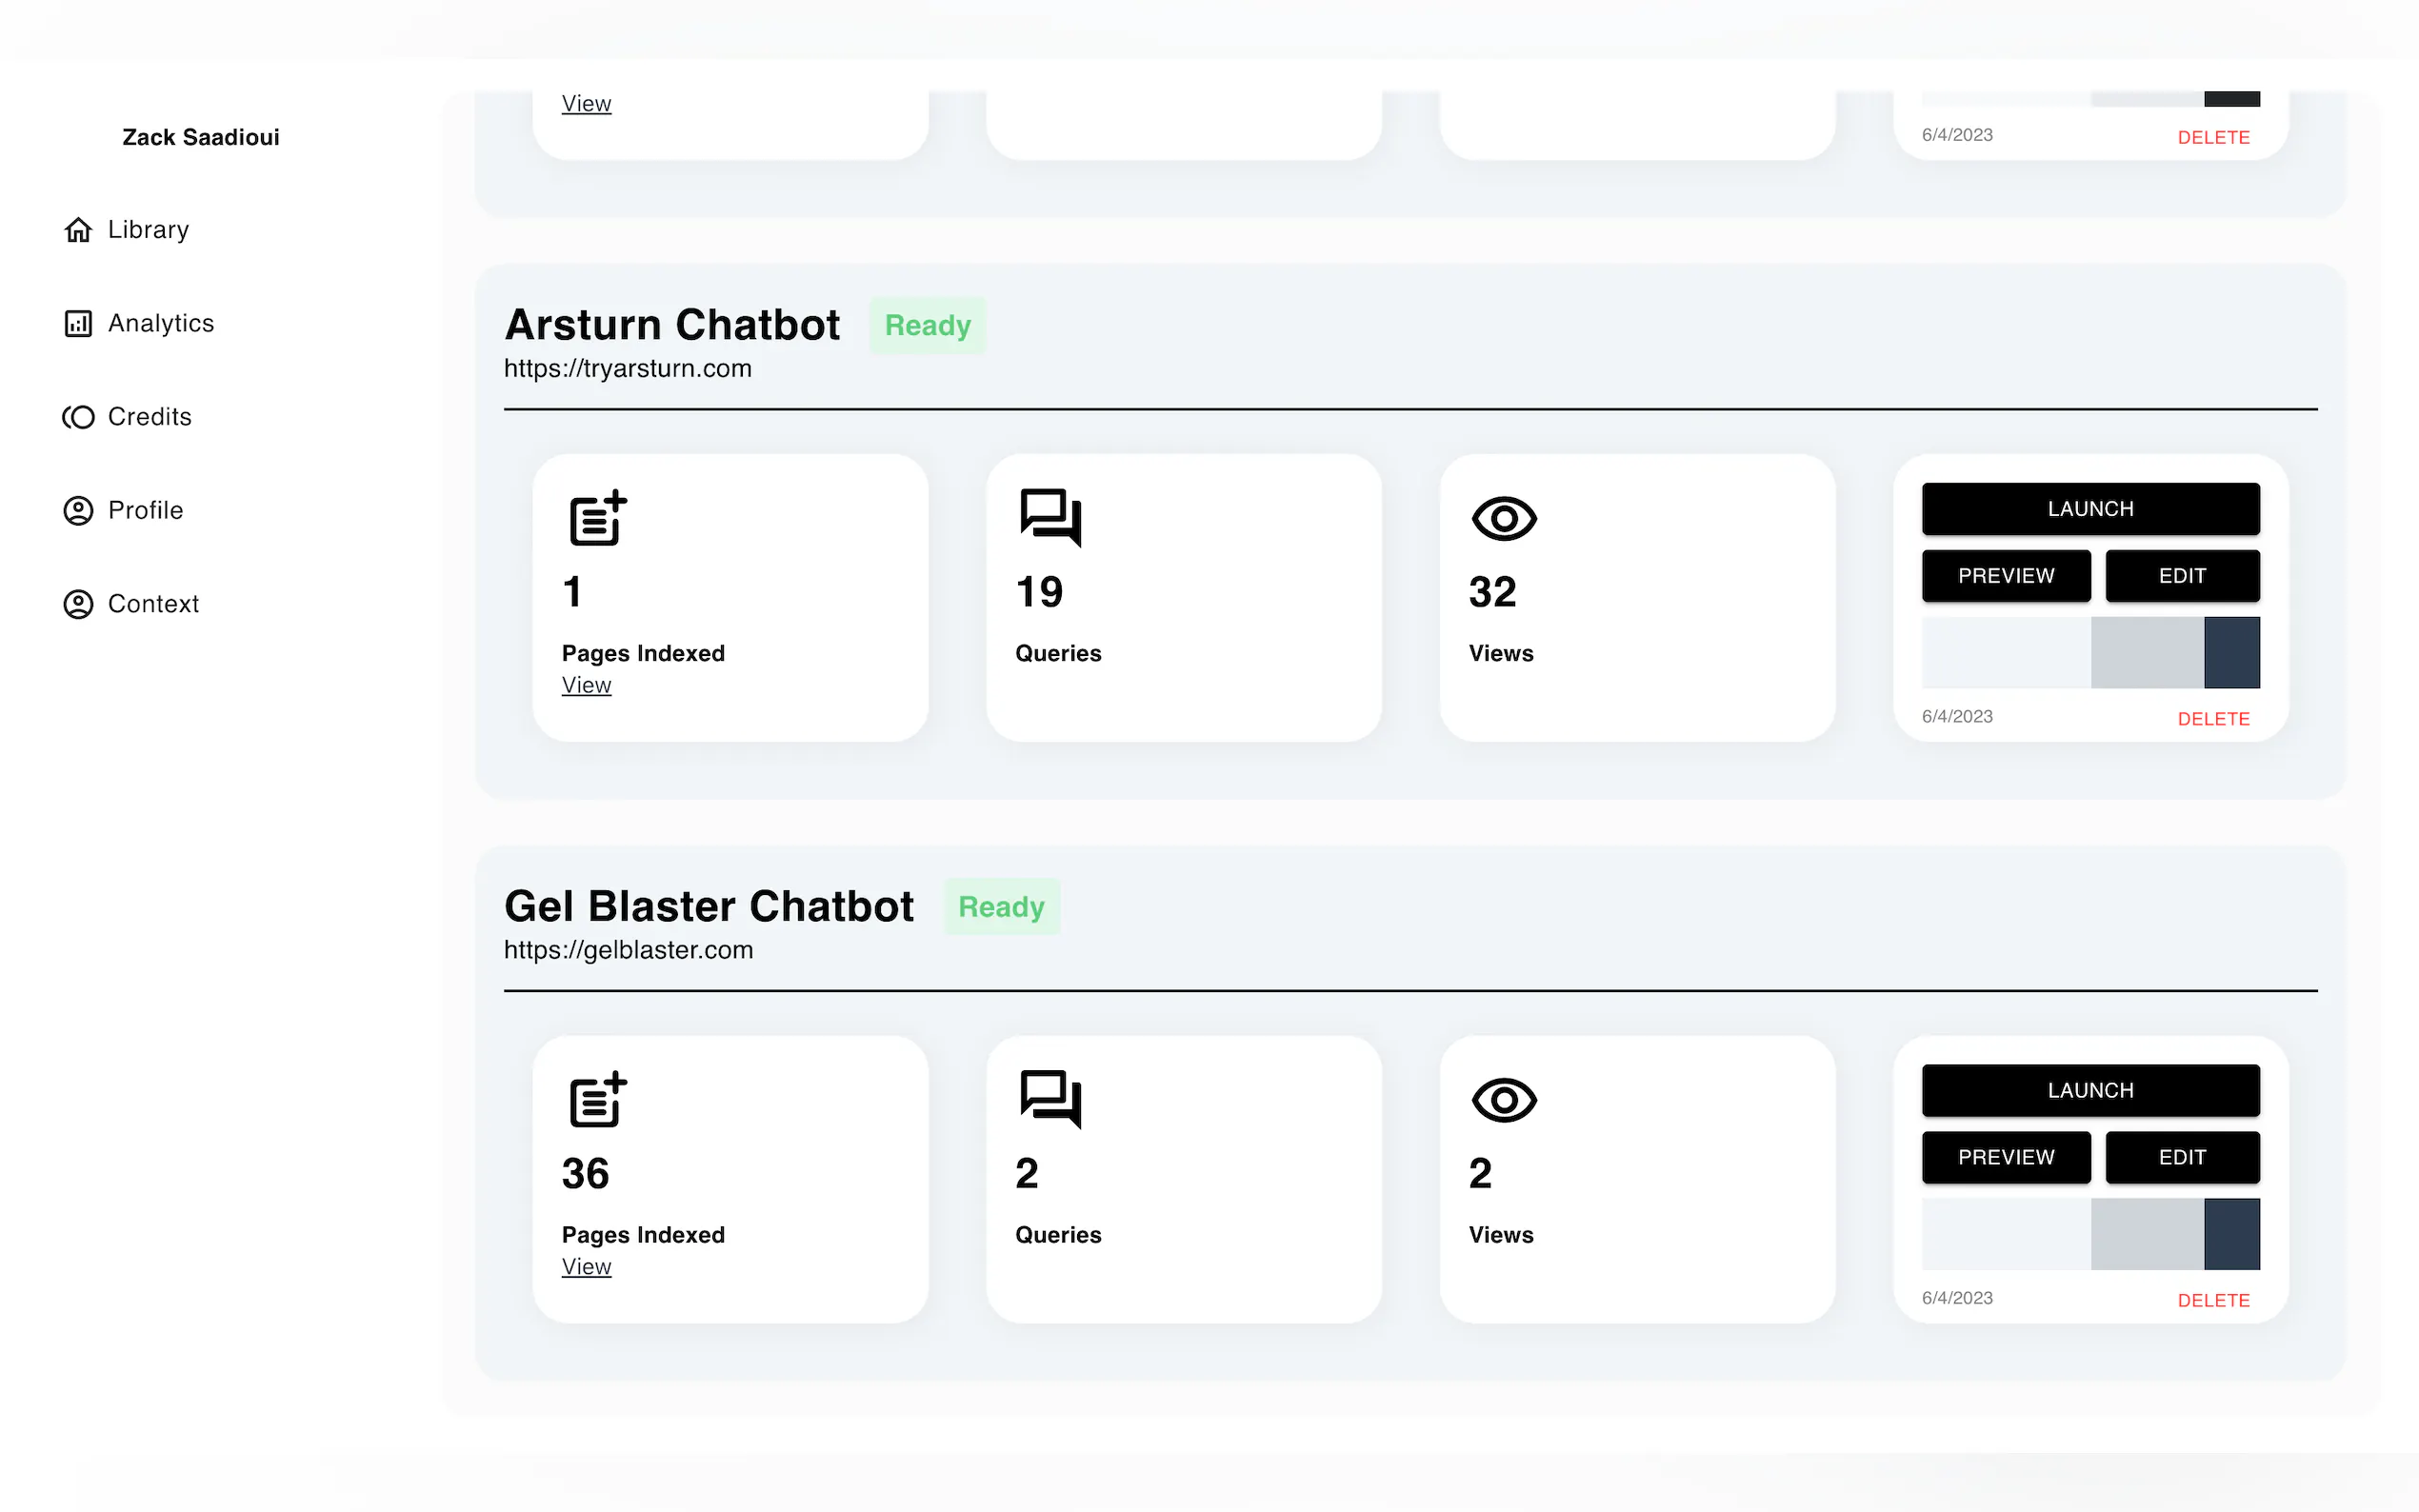Click the Library home icon

tap(78, 230)
